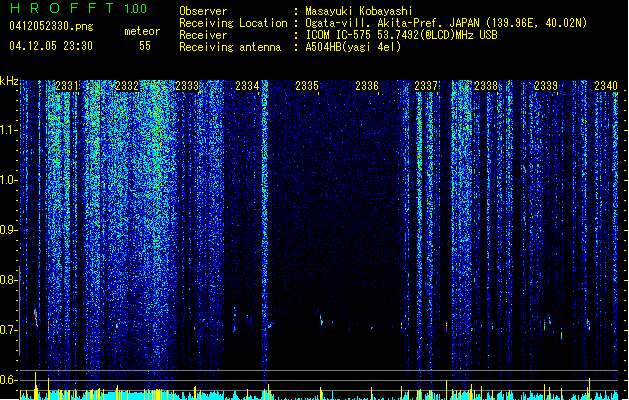Click time marker 2340
The height and width of the screenshot is (400, 629).
[606, 86]
